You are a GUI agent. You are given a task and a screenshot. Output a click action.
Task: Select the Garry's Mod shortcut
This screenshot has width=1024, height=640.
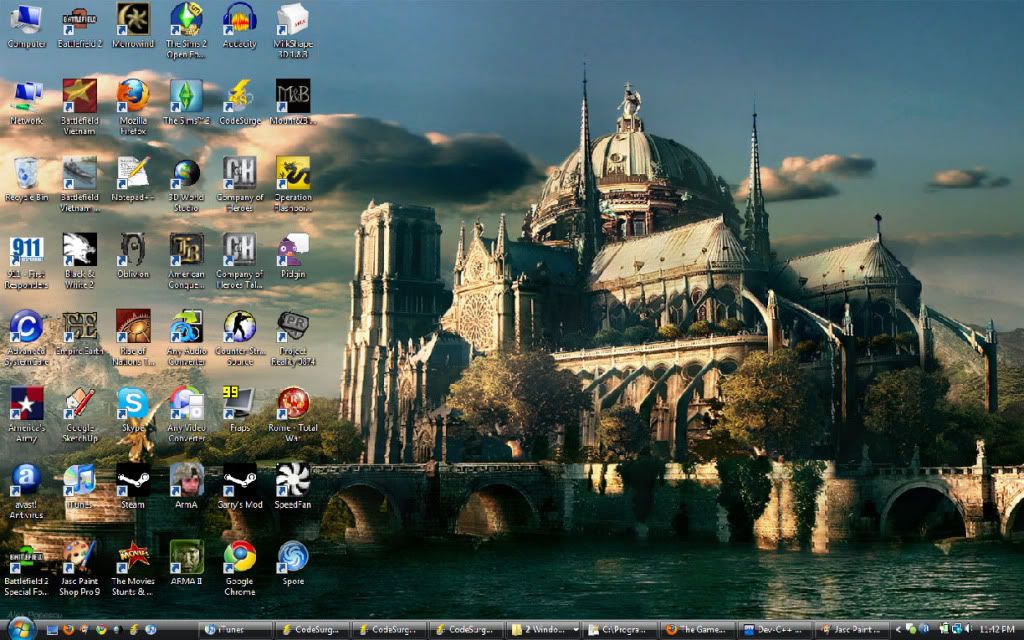pyautogui.click(x=240, y=487)
